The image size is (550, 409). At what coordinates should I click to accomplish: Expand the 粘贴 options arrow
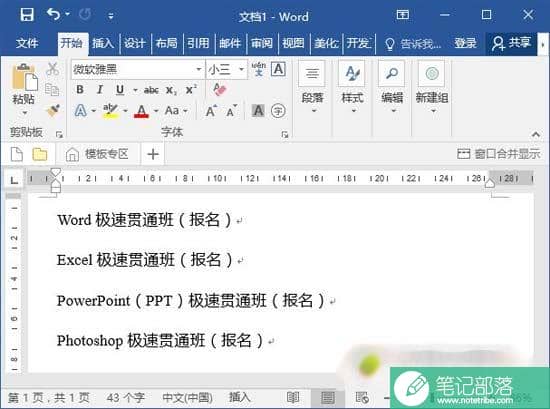[x=25, y=113]
